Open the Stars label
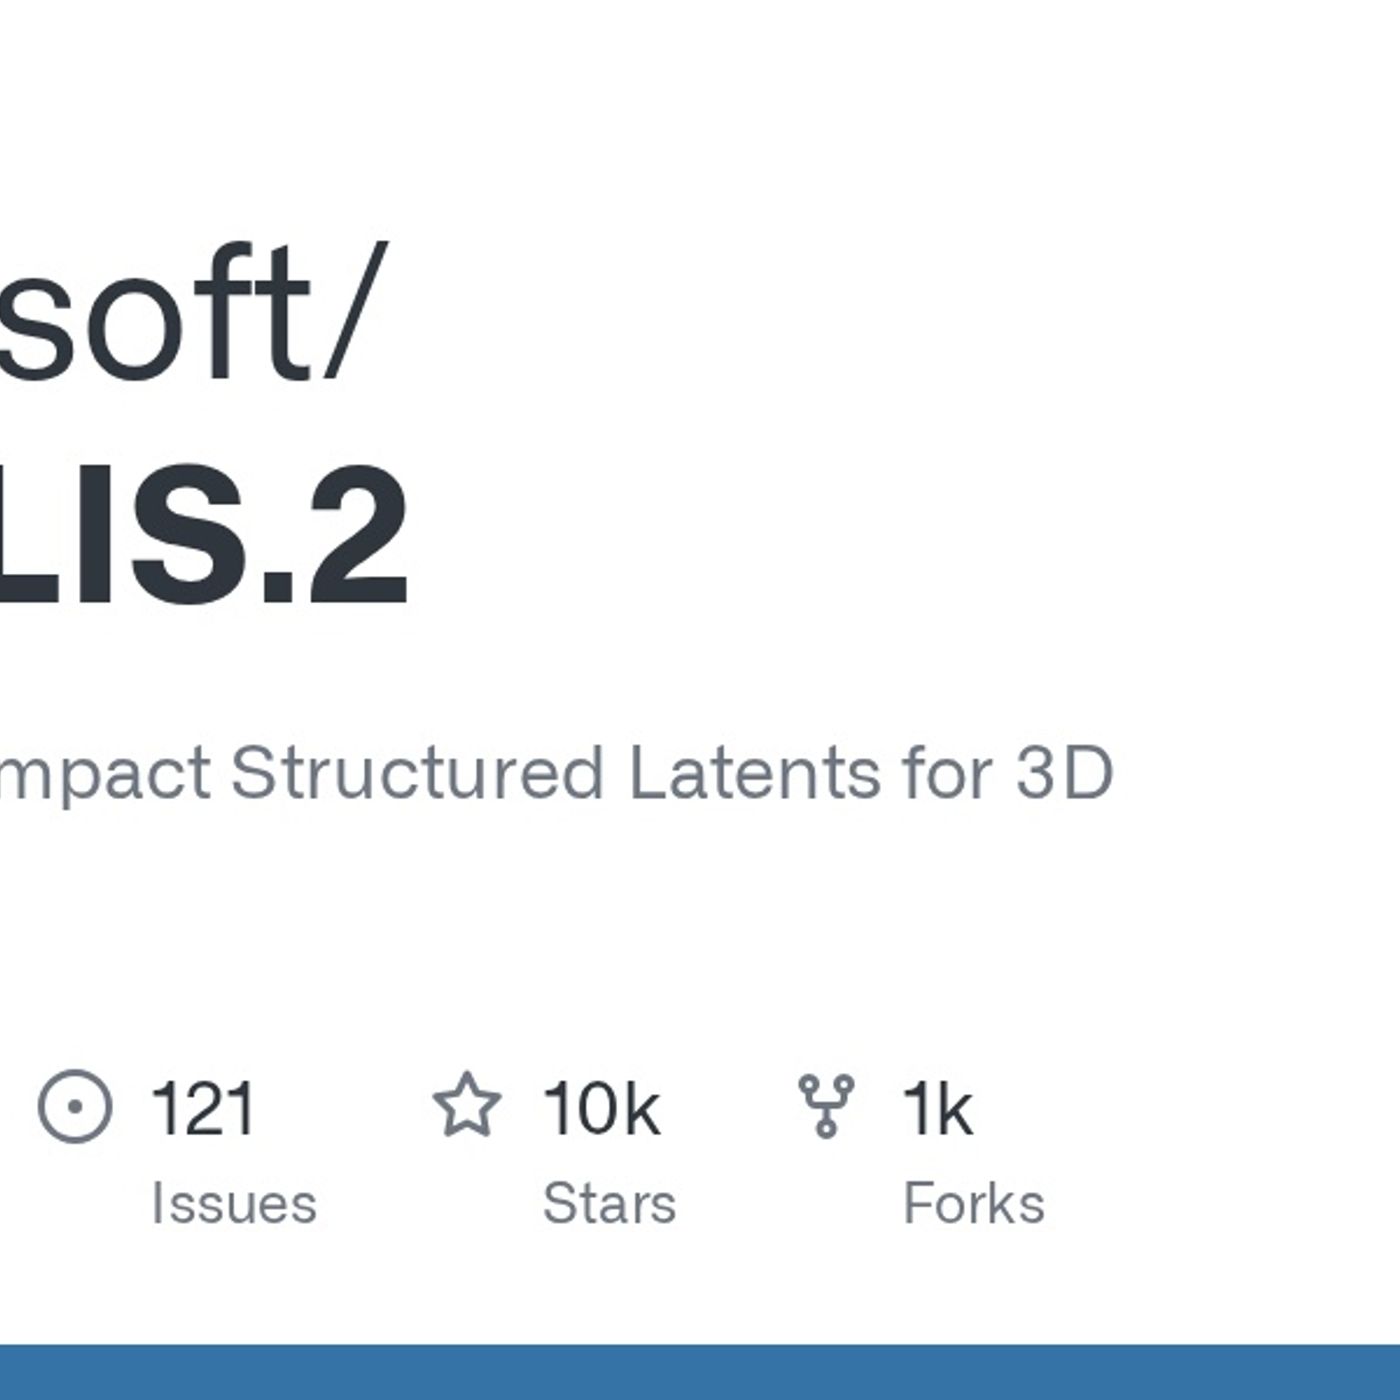1400x1400 pixels. [x=609, y=1203]
